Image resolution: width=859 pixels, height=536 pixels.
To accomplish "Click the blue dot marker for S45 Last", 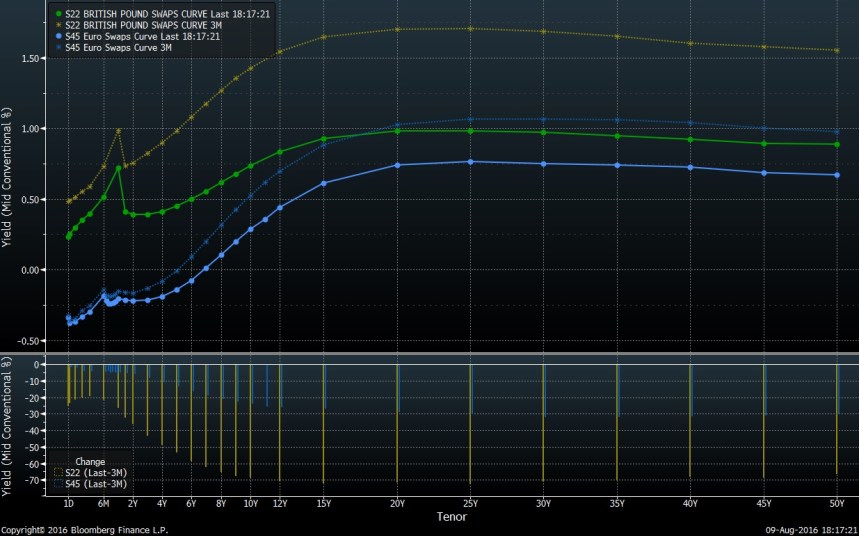I will tap(59, 36).
